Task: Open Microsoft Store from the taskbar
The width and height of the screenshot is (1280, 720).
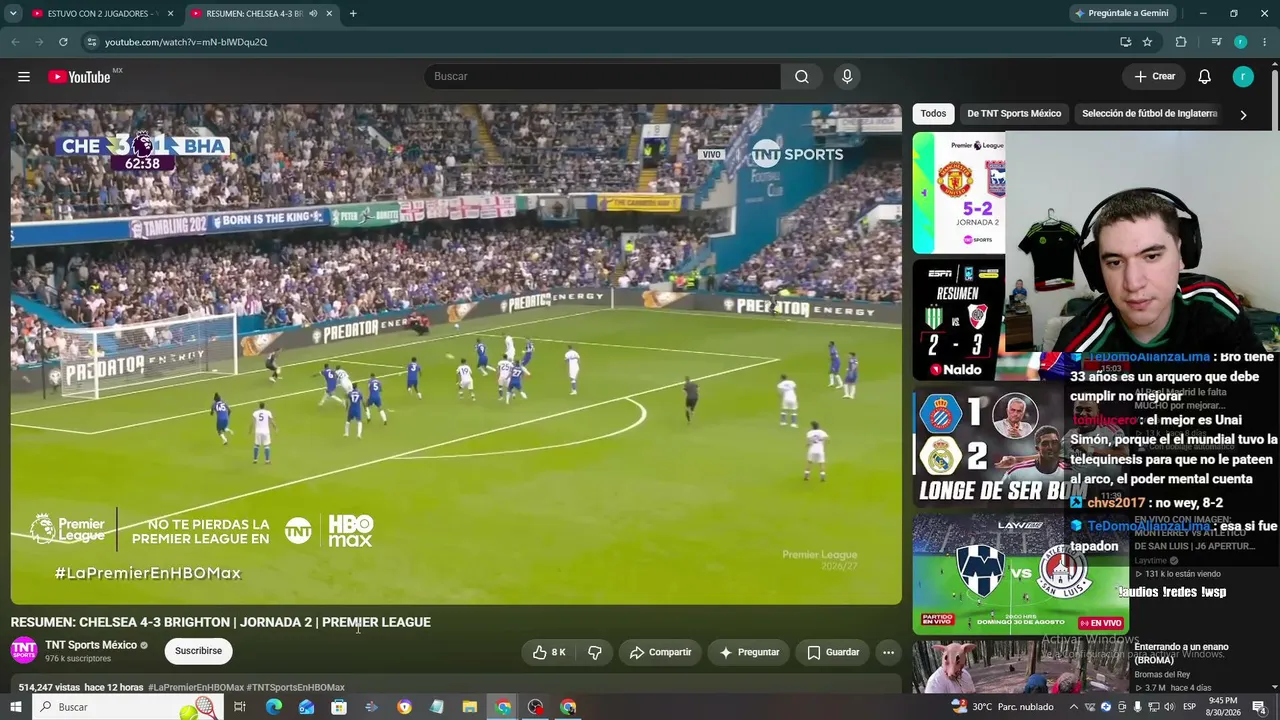Action: 339,707
